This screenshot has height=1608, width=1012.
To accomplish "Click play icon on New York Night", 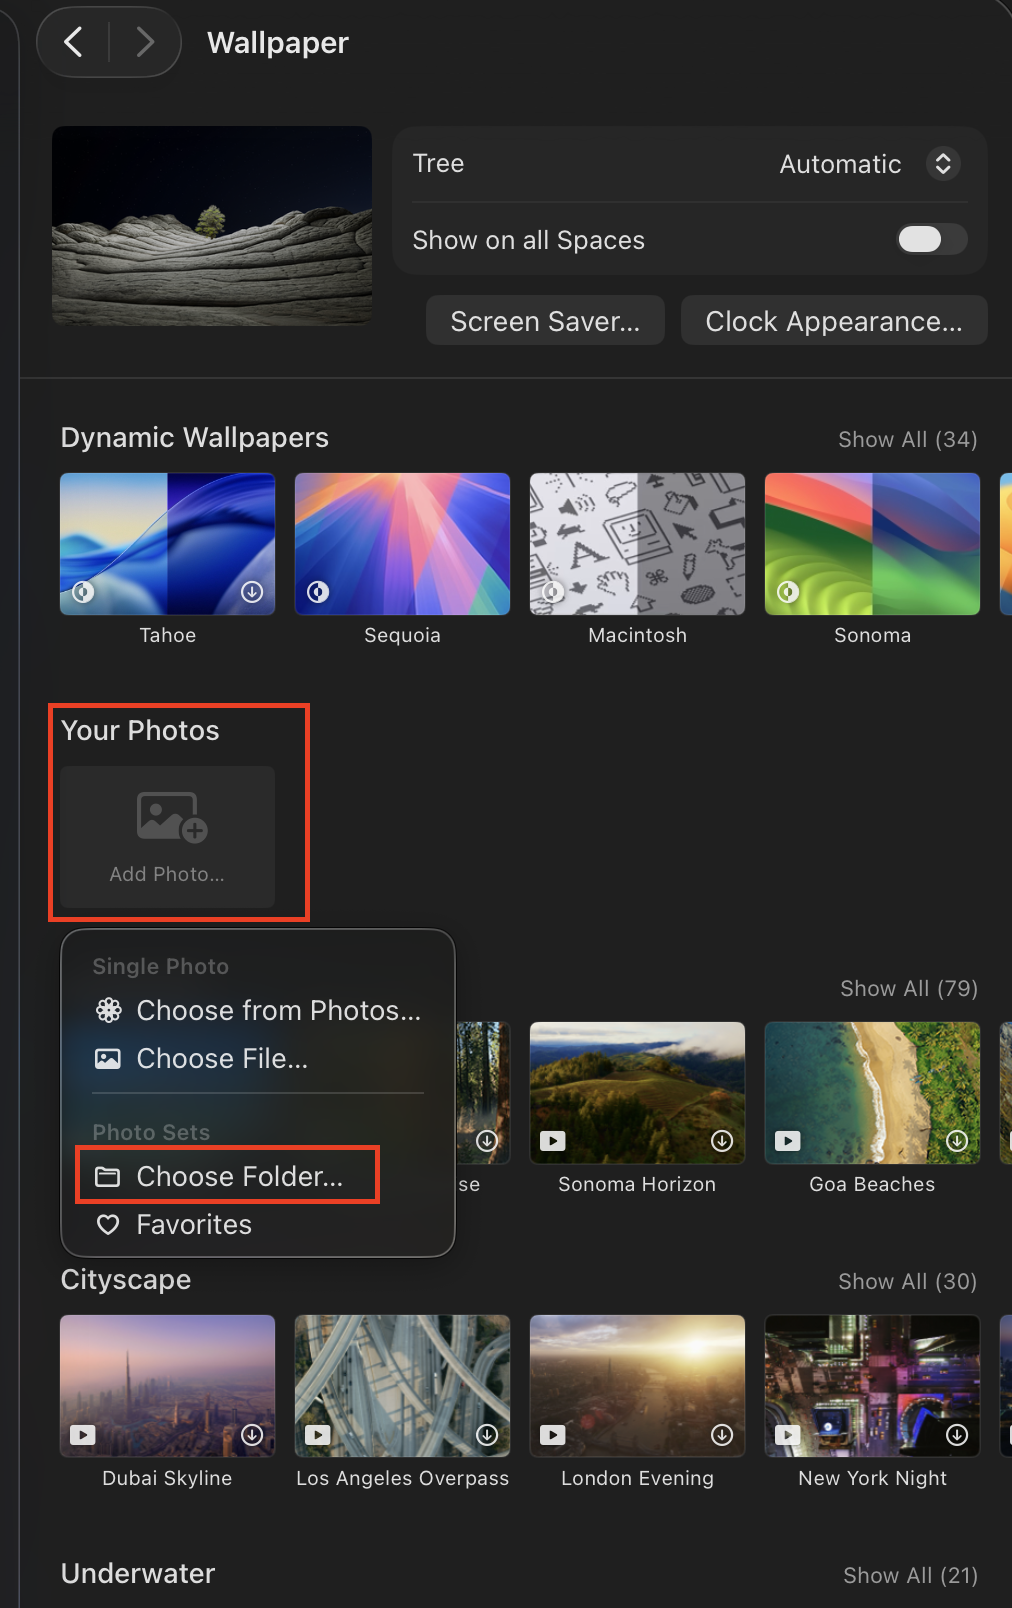I will (788, 1435).
